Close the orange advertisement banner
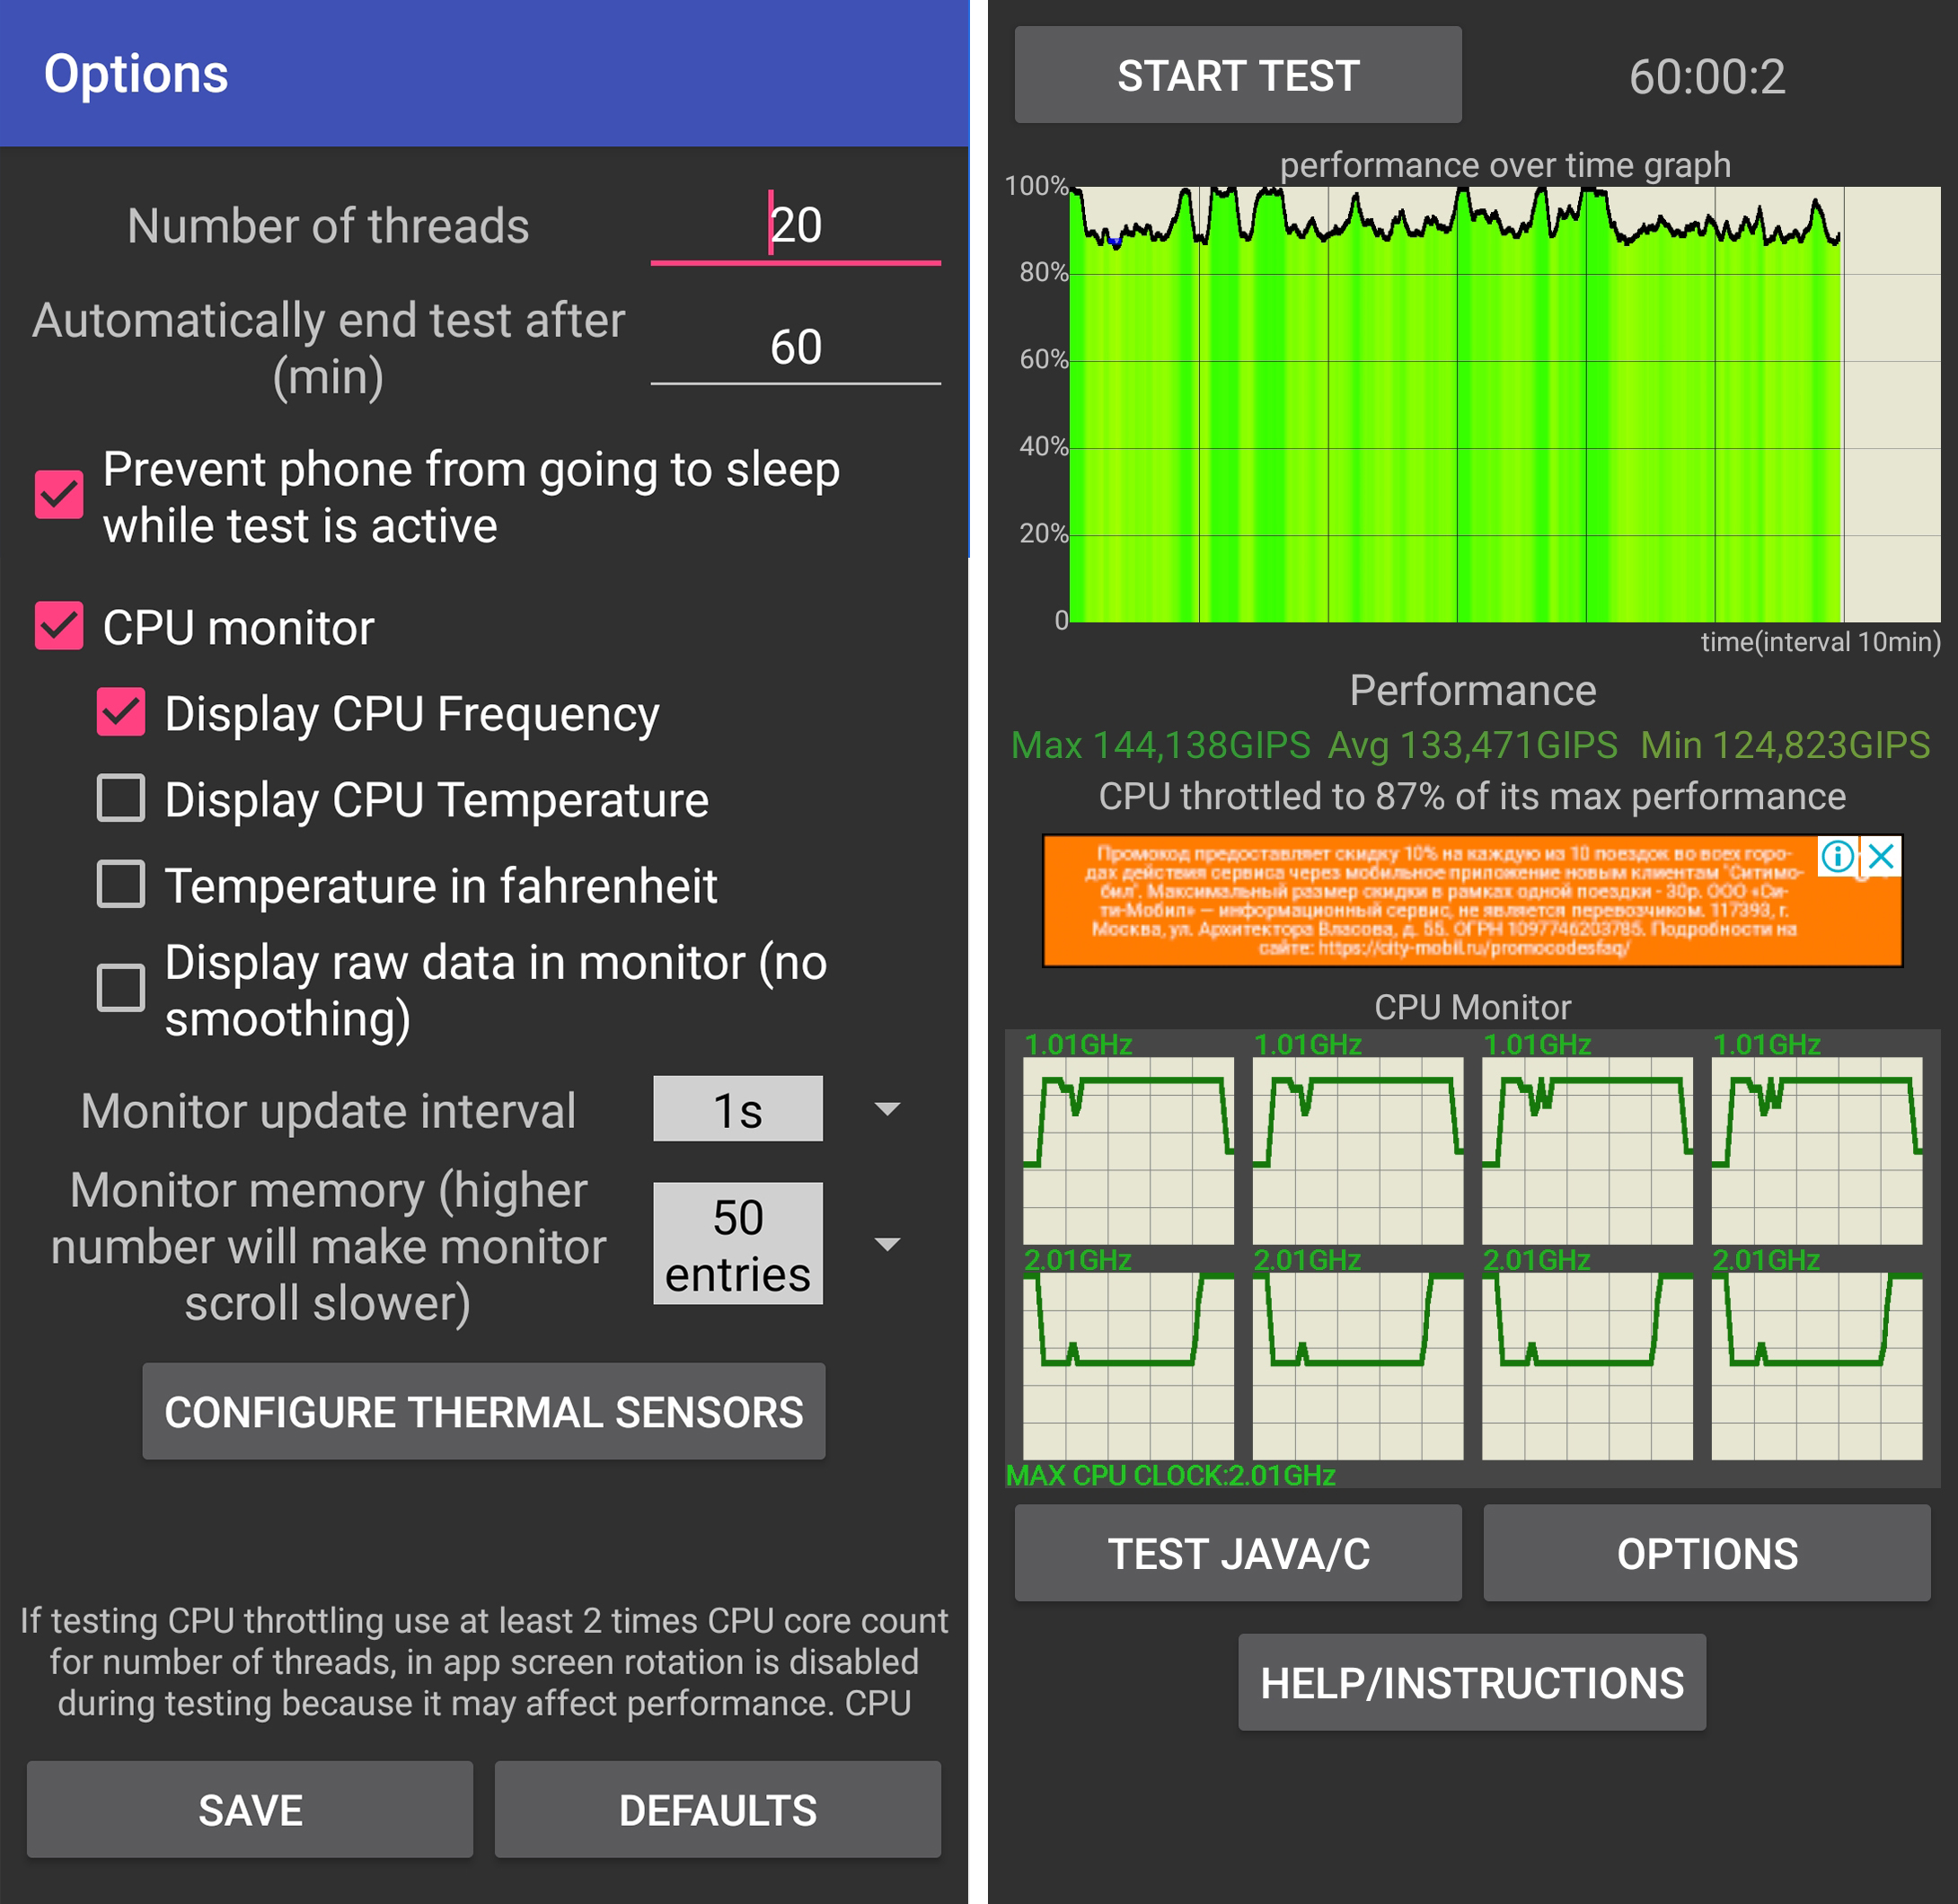1958x1904 pixels. click(x=1881, y=856)
